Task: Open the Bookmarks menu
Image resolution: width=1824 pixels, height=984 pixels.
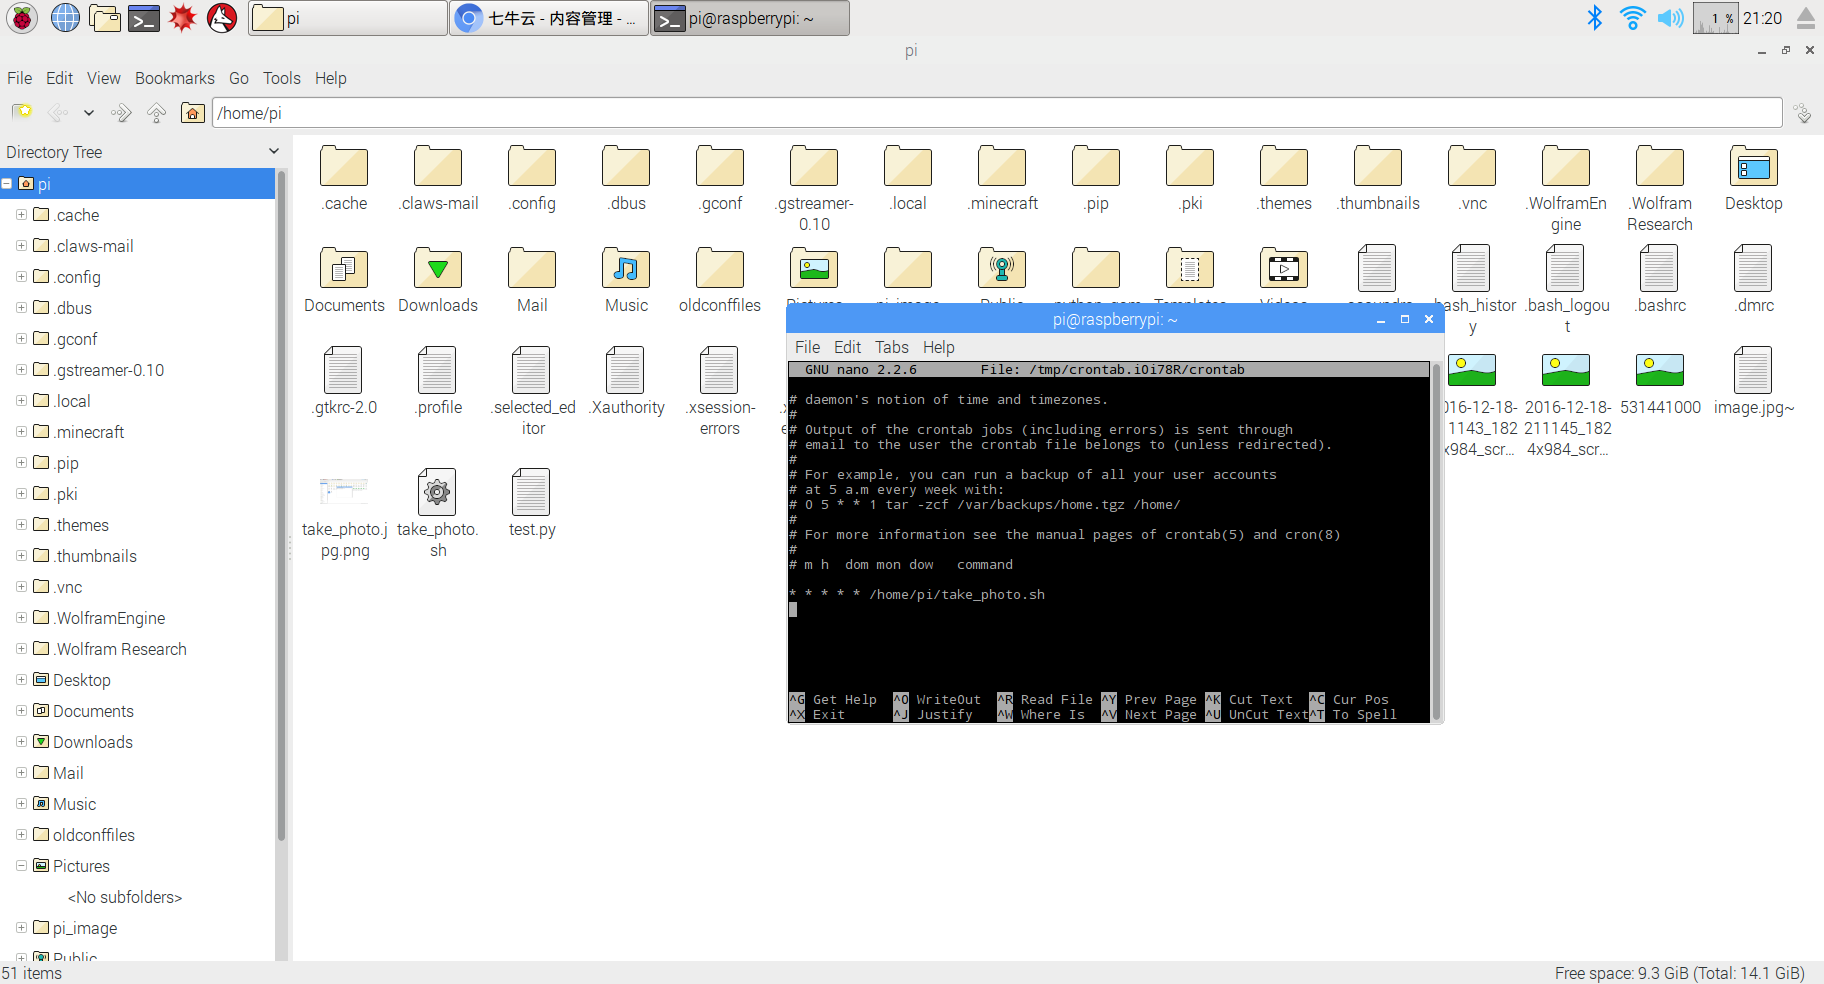Action: tap(174, 78)
